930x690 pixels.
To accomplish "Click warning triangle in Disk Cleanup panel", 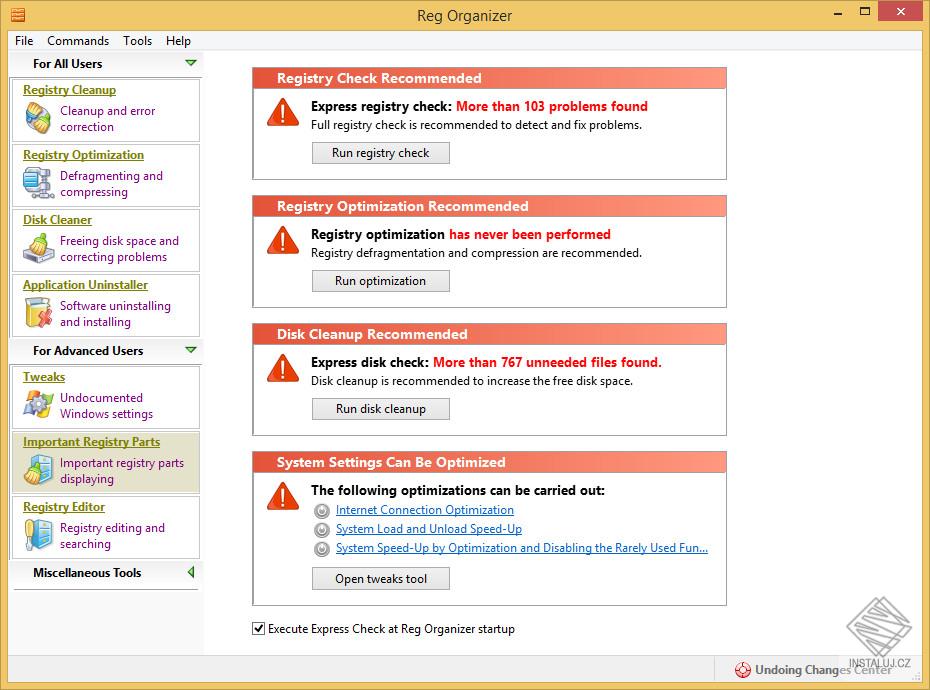I will 283,368.
